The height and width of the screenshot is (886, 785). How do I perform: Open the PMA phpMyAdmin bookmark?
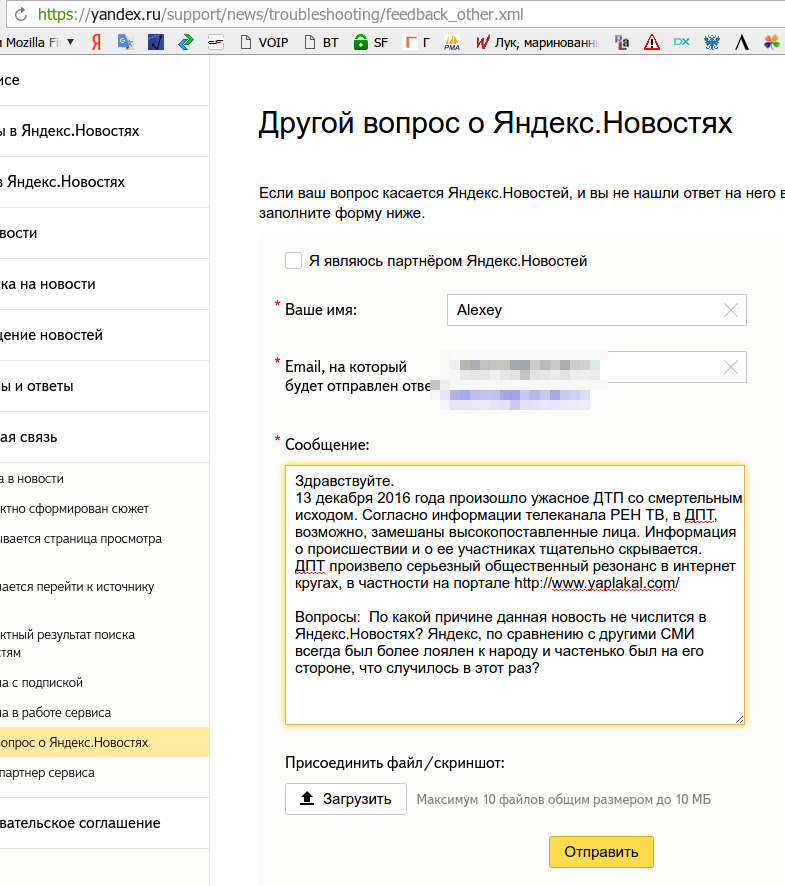[x=452, y=42]
